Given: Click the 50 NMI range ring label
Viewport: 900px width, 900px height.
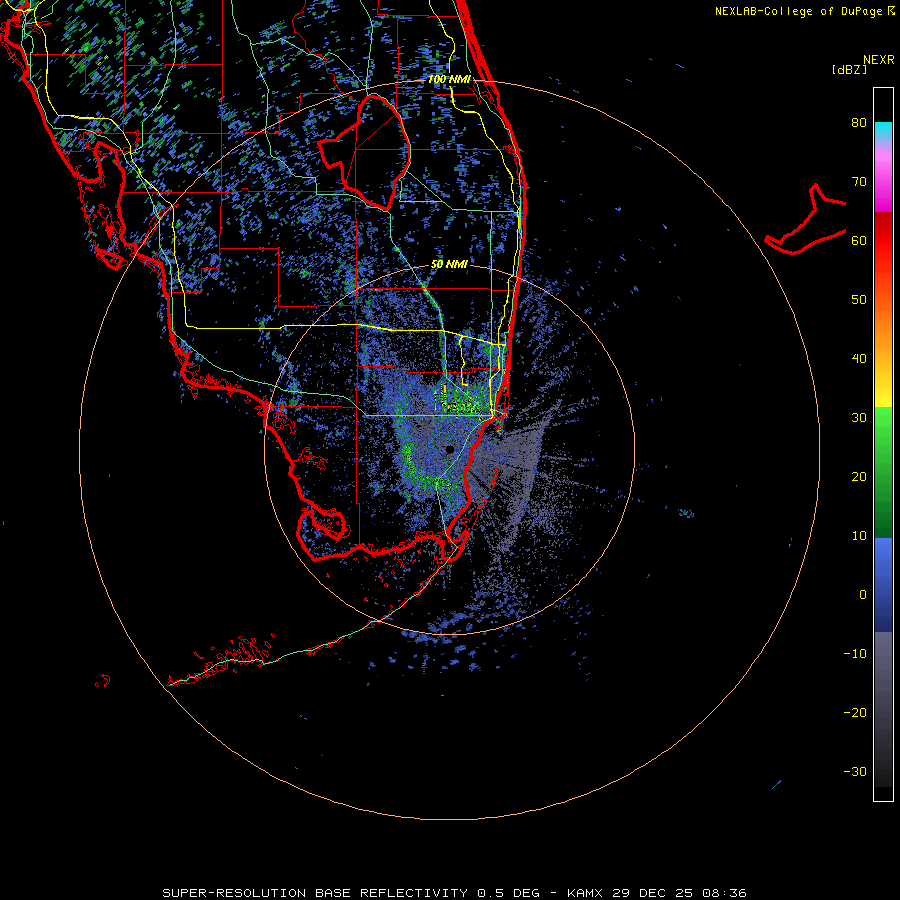Looking at the screenshot, I should (x=449, y=264).
